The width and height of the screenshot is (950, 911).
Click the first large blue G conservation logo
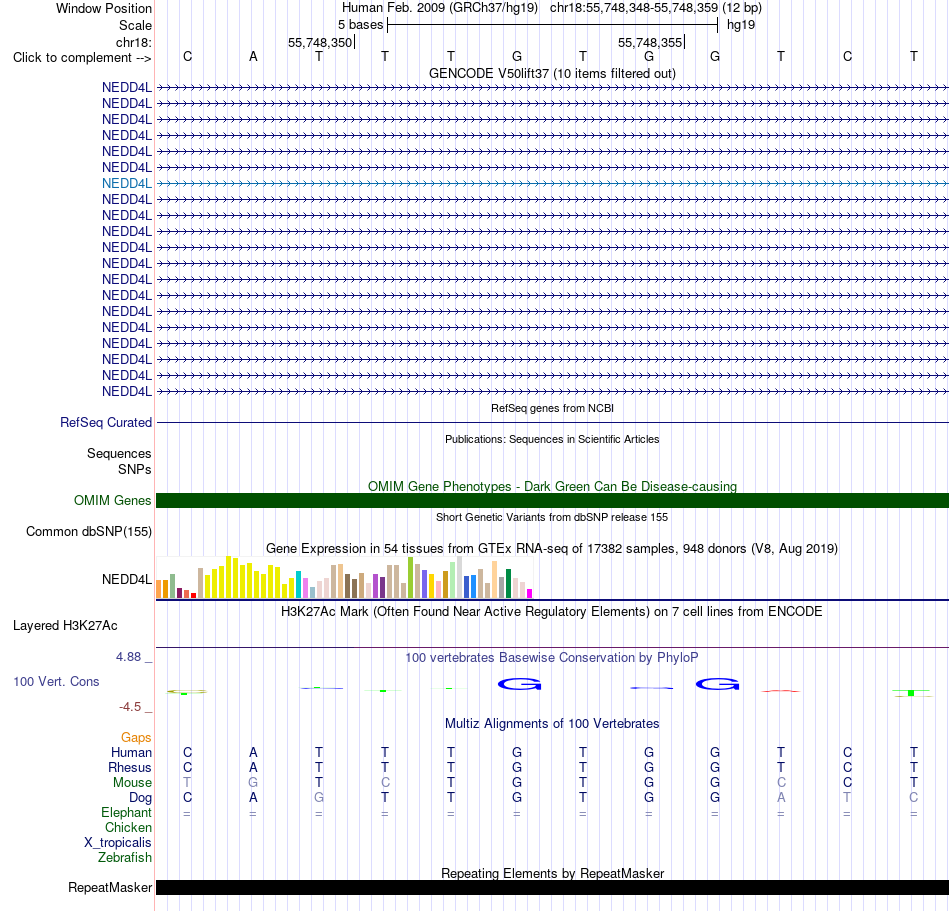pyautogui.click(x=519, y=684)
